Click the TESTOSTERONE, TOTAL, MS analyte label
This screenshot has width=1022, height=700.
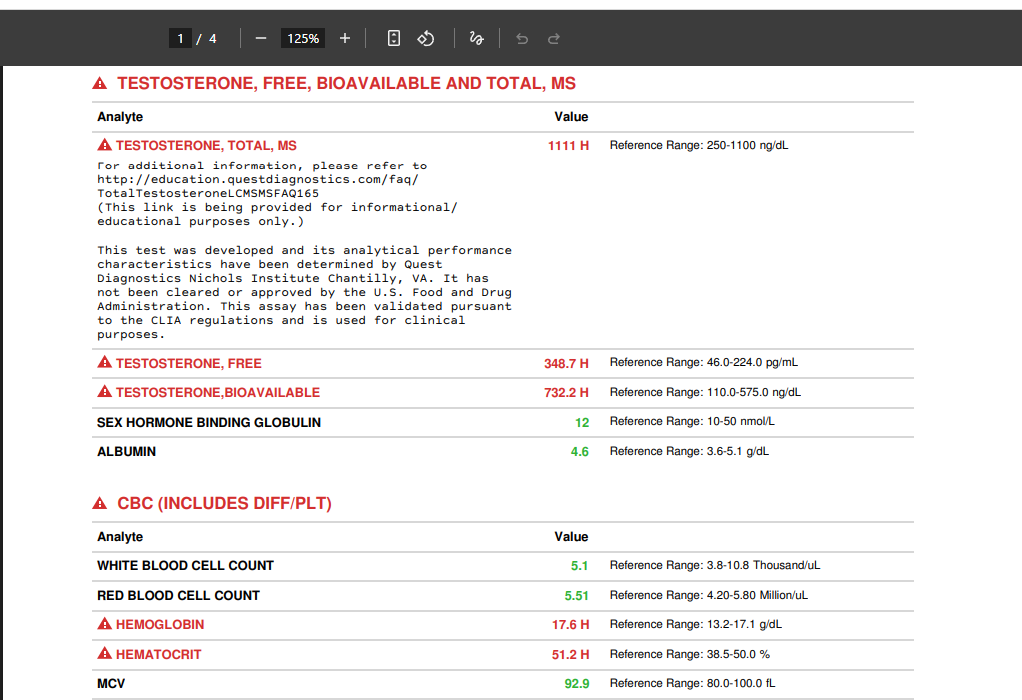point(206,145)
